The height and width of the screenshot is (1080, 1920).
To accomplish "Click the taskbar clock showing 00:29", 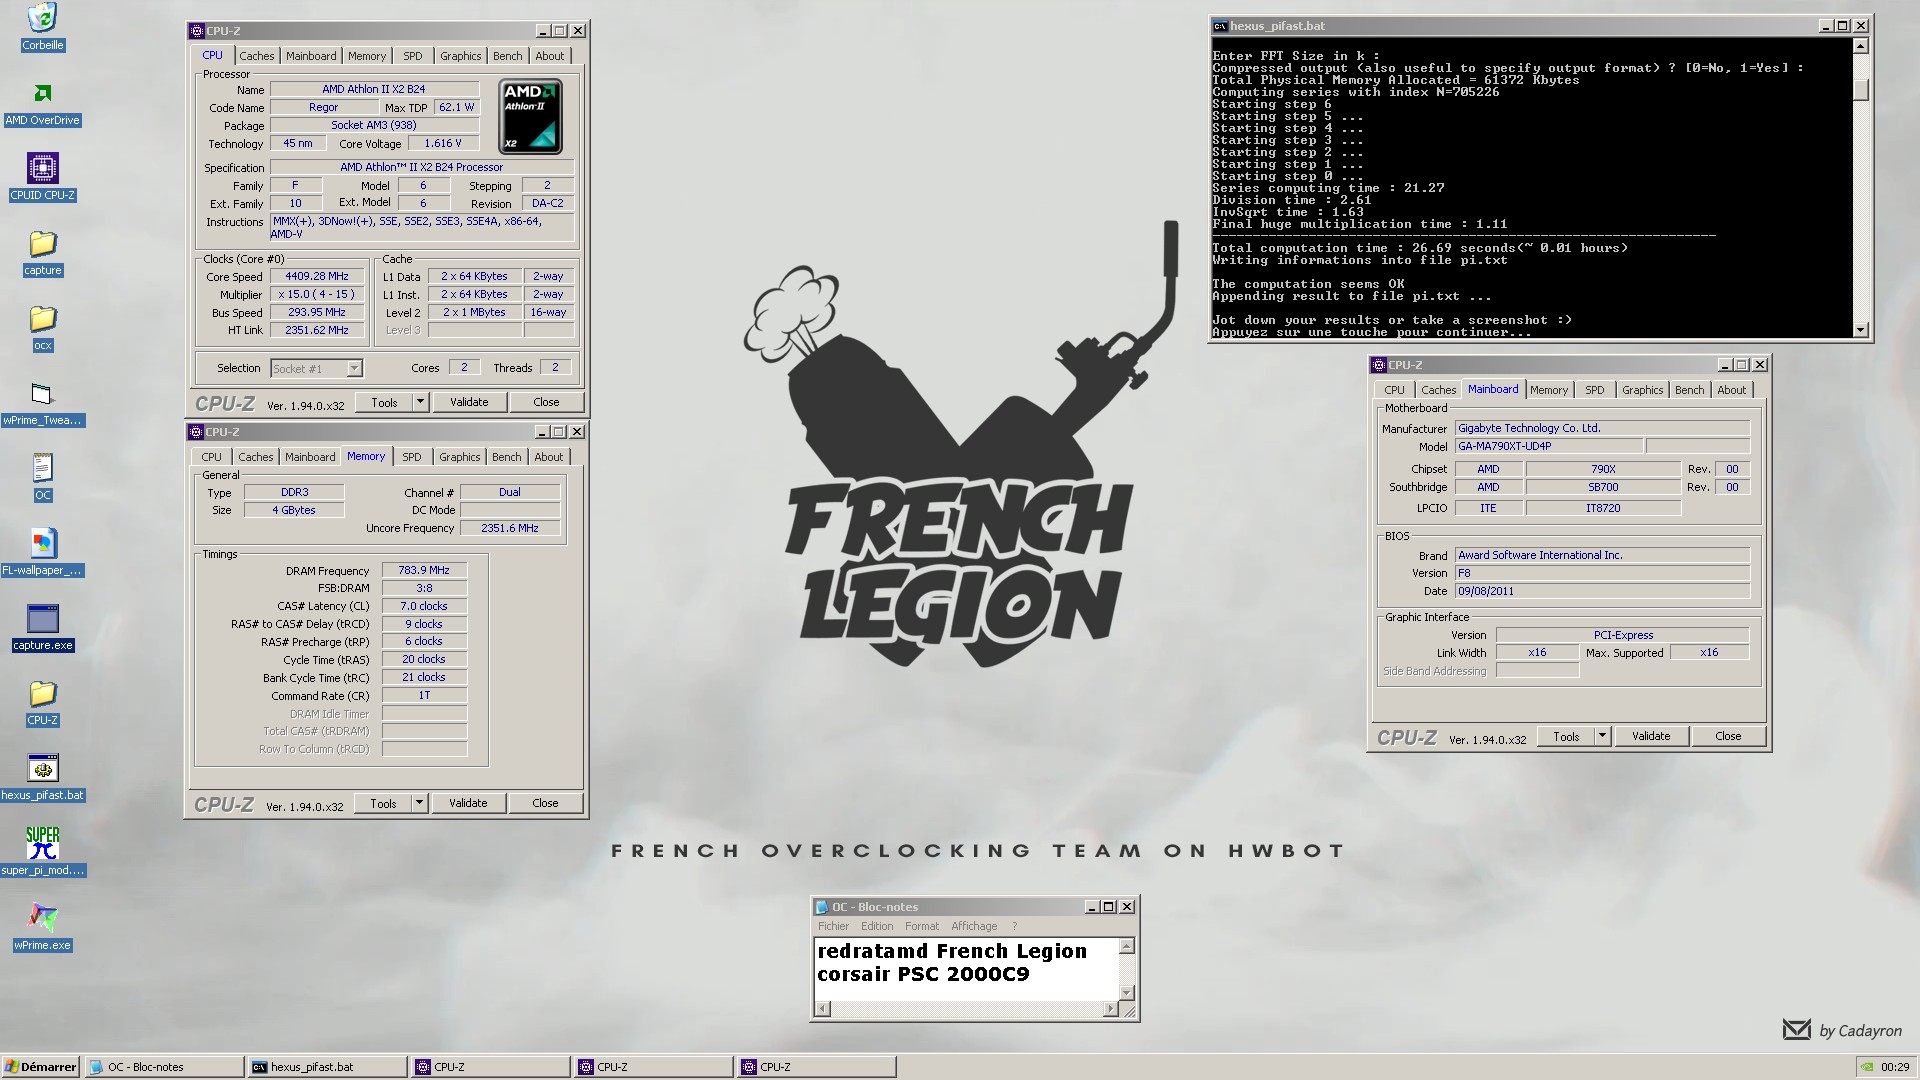I will [x=1894, y=1067].
